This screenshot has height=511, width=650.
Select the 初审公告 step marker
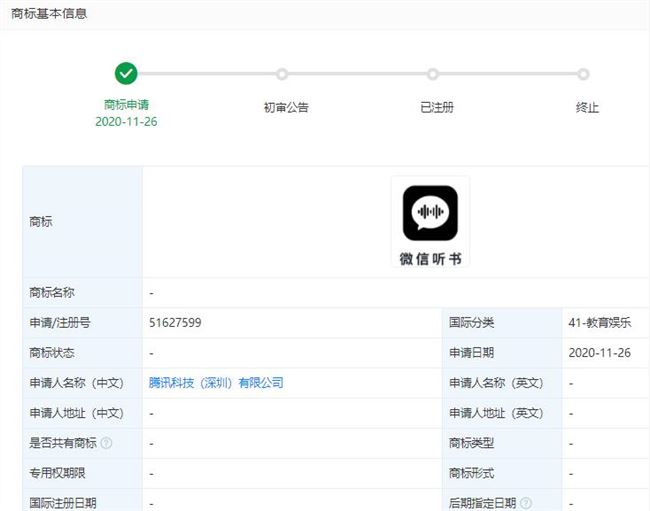tap(282, 74)
